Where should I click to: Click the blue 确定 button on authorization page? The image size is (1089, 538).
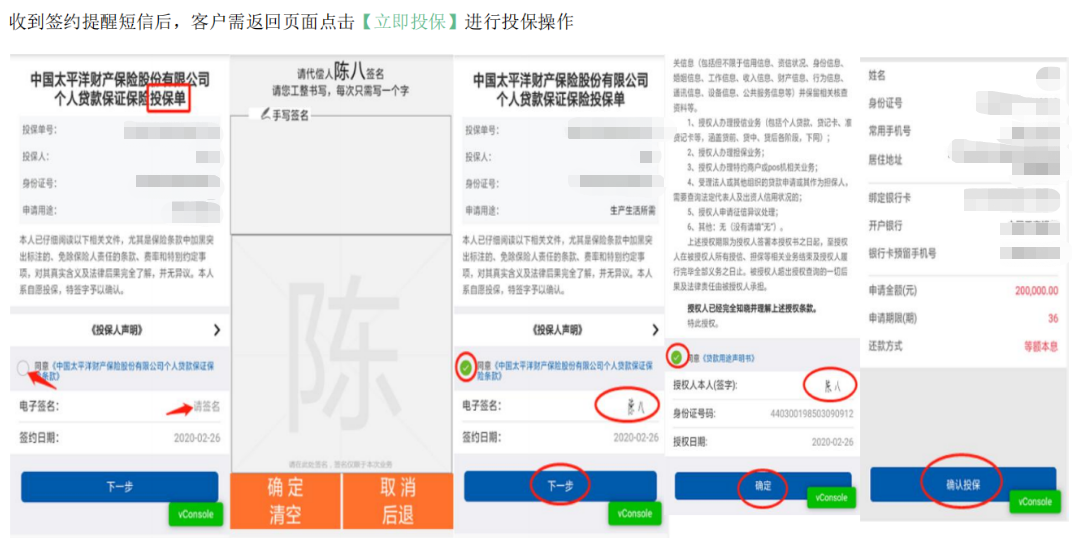[763, 486]
